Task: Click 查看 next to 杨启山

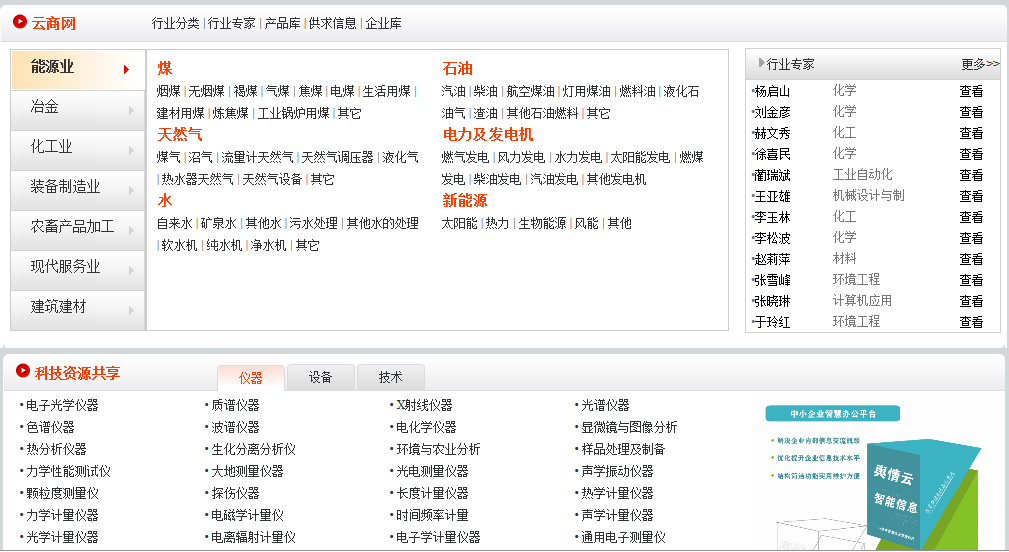Action: [x=970, y=91]
